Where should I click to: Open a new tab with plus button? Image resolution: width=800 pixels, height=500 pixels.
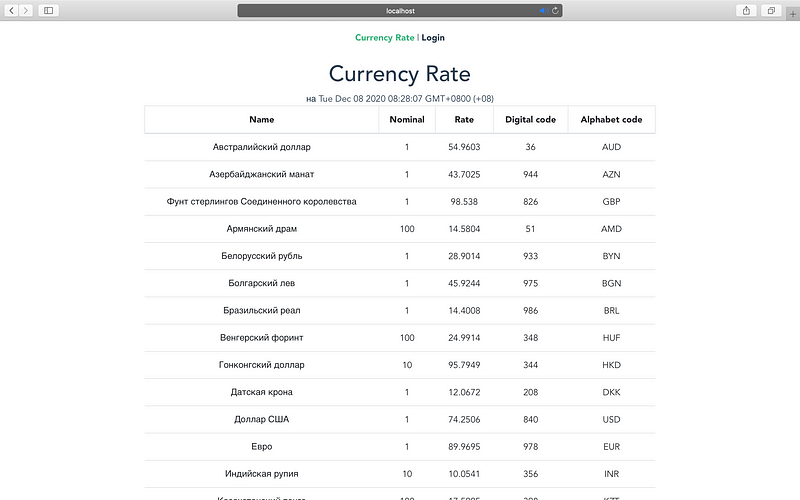[793, 14]
